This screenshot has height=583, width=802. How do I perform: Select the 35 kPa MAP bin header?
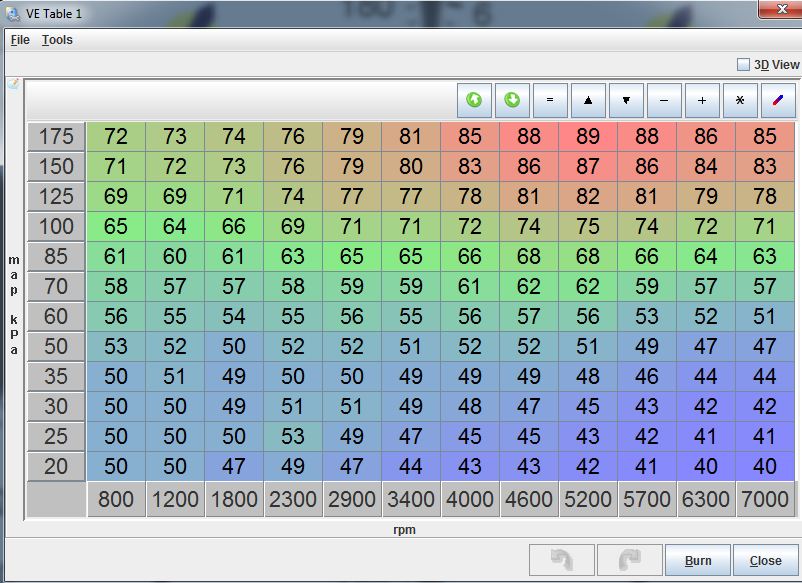pos(56,376)
